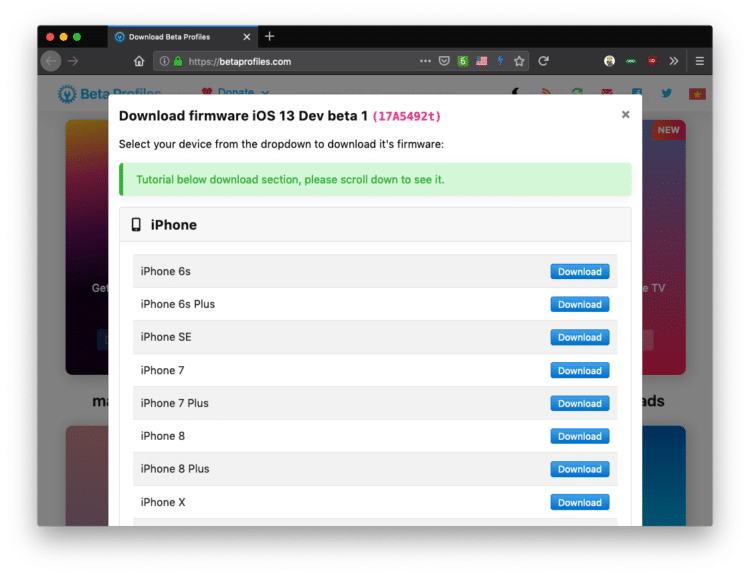750x575 pixels.
Task: Open the Firefox hamburger menu
Action: coord(699,61)
